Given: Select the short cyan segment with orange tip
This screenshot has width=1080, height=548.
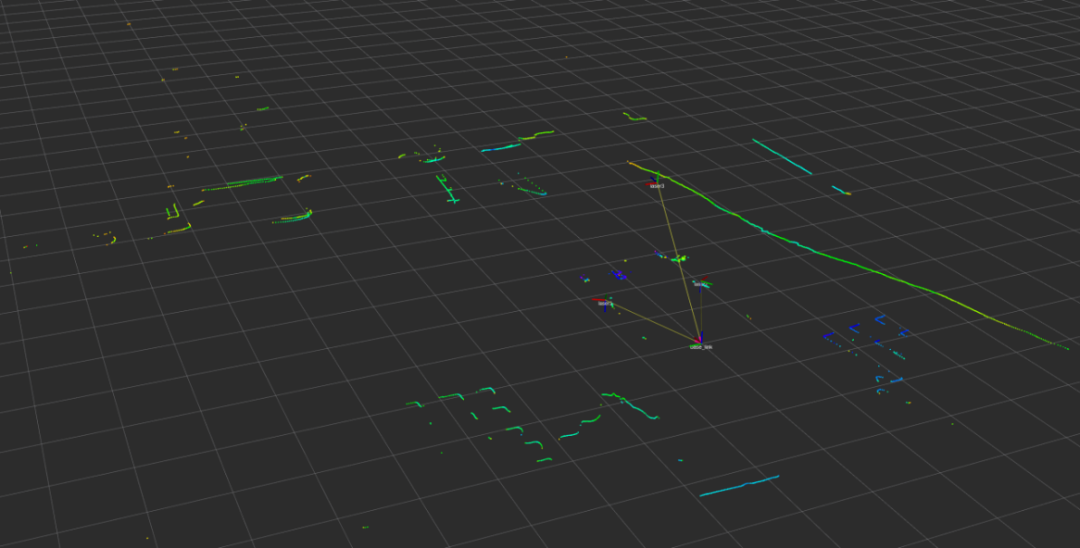Looking at the screenshot, I should click(839, 189).
